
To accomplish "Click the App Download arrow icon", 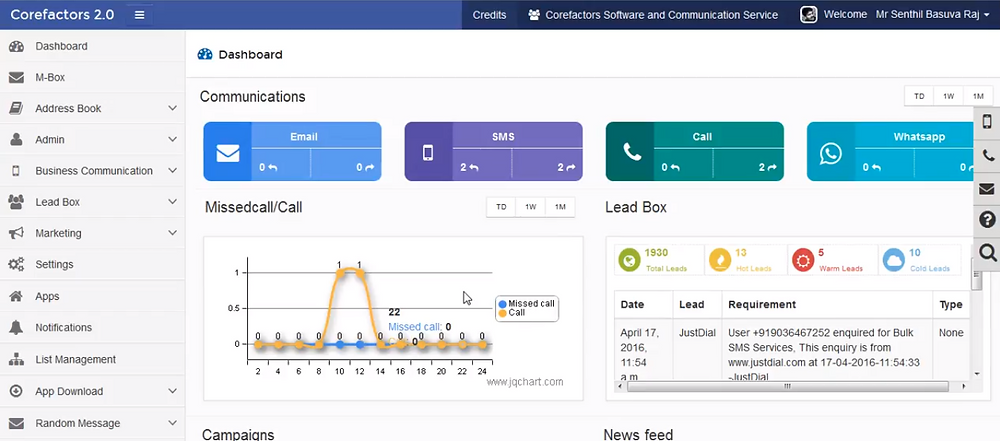I will [x=16, y=391].
